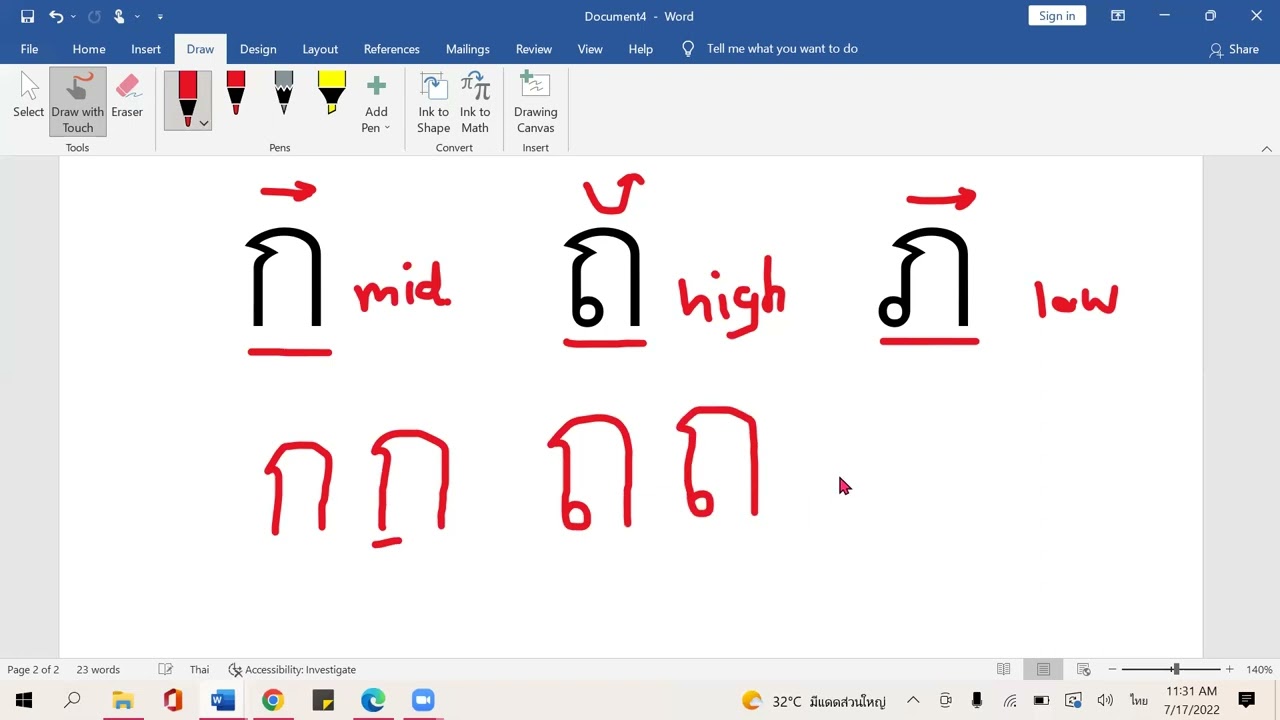The width and height of the screenshot is (1280, 720).
Task: Switch to Print Layout view
Action: pyautogui.click(x=1043, y=670)
